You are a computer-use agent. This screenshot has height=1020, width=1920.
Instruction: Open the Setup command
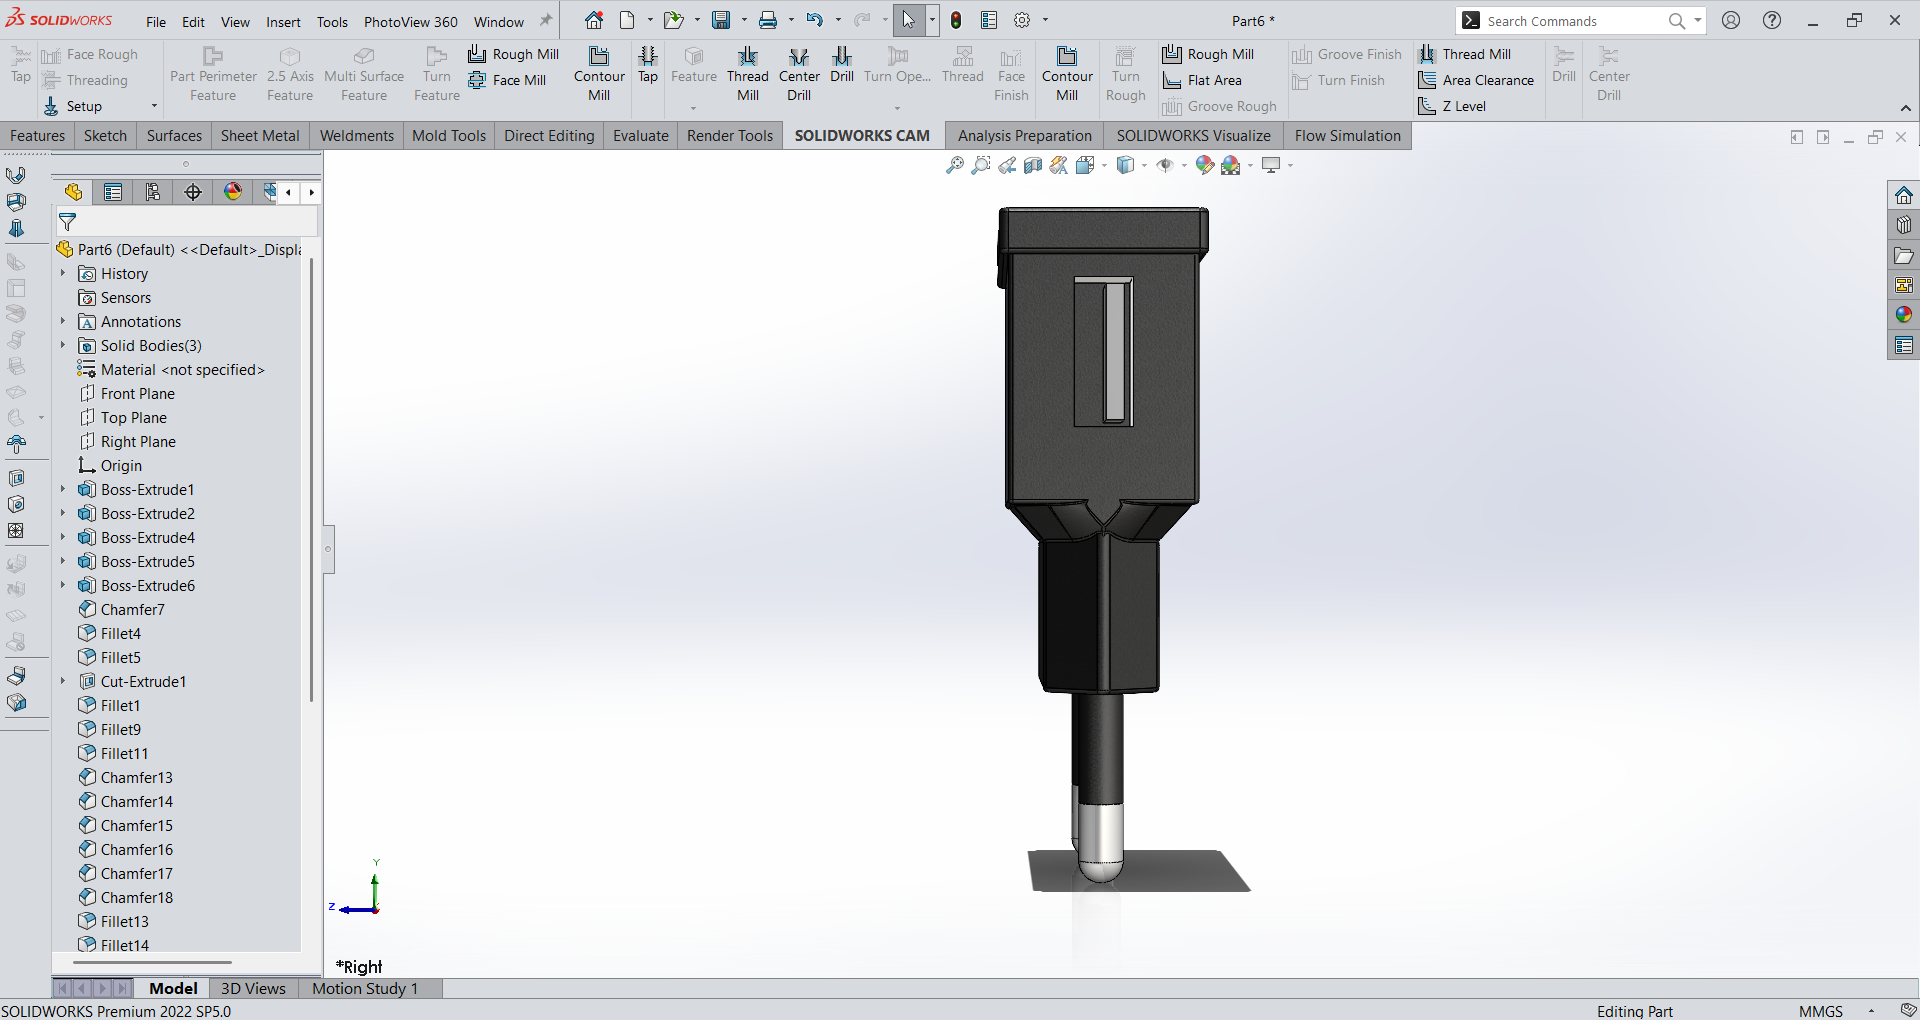[x=72, y=106]
